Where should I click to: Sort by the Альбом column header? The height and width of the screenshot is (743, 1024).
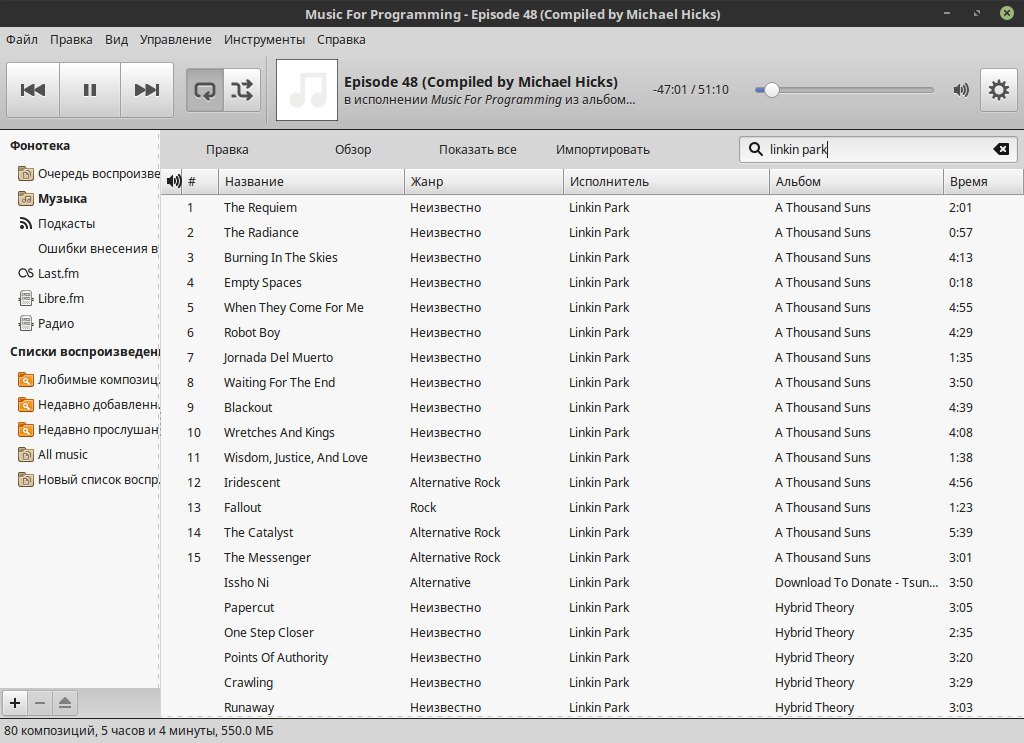[x=856, y=182]
